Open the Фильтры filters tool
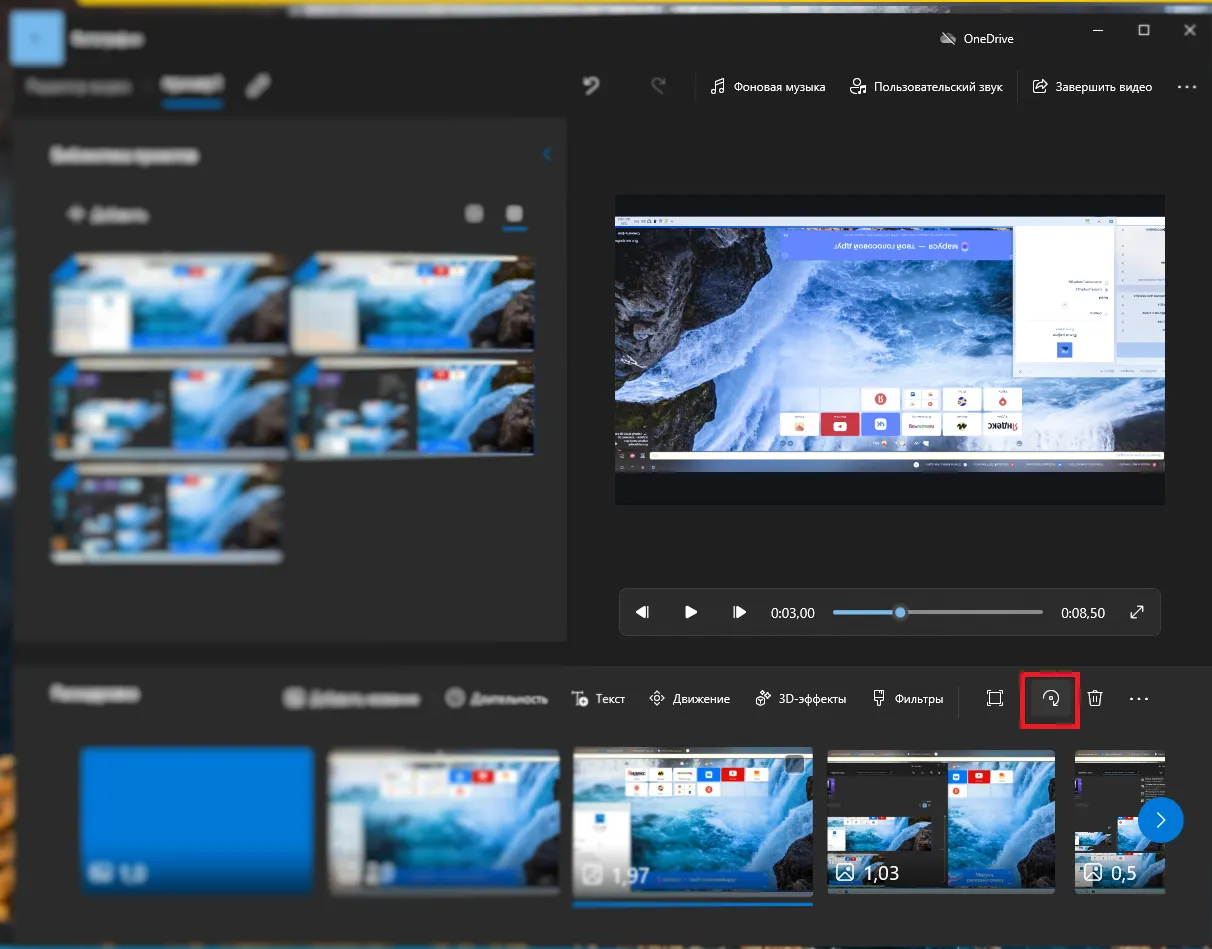 coord(907,699)
